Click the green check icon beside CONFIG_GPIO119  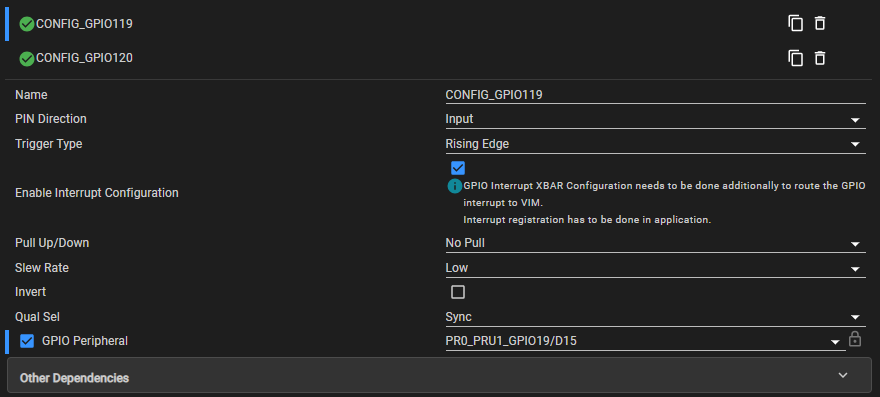click(26, 24)
